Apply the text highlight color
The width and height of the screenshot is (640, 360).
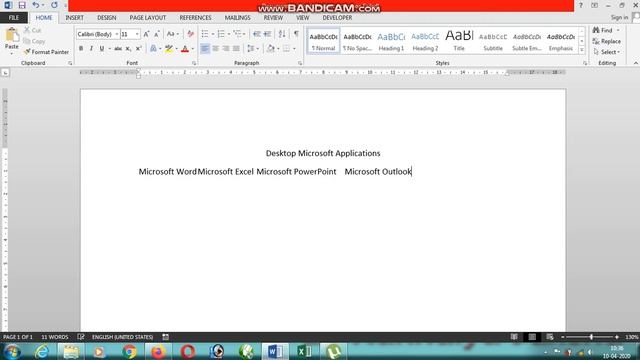click(169, 49)
